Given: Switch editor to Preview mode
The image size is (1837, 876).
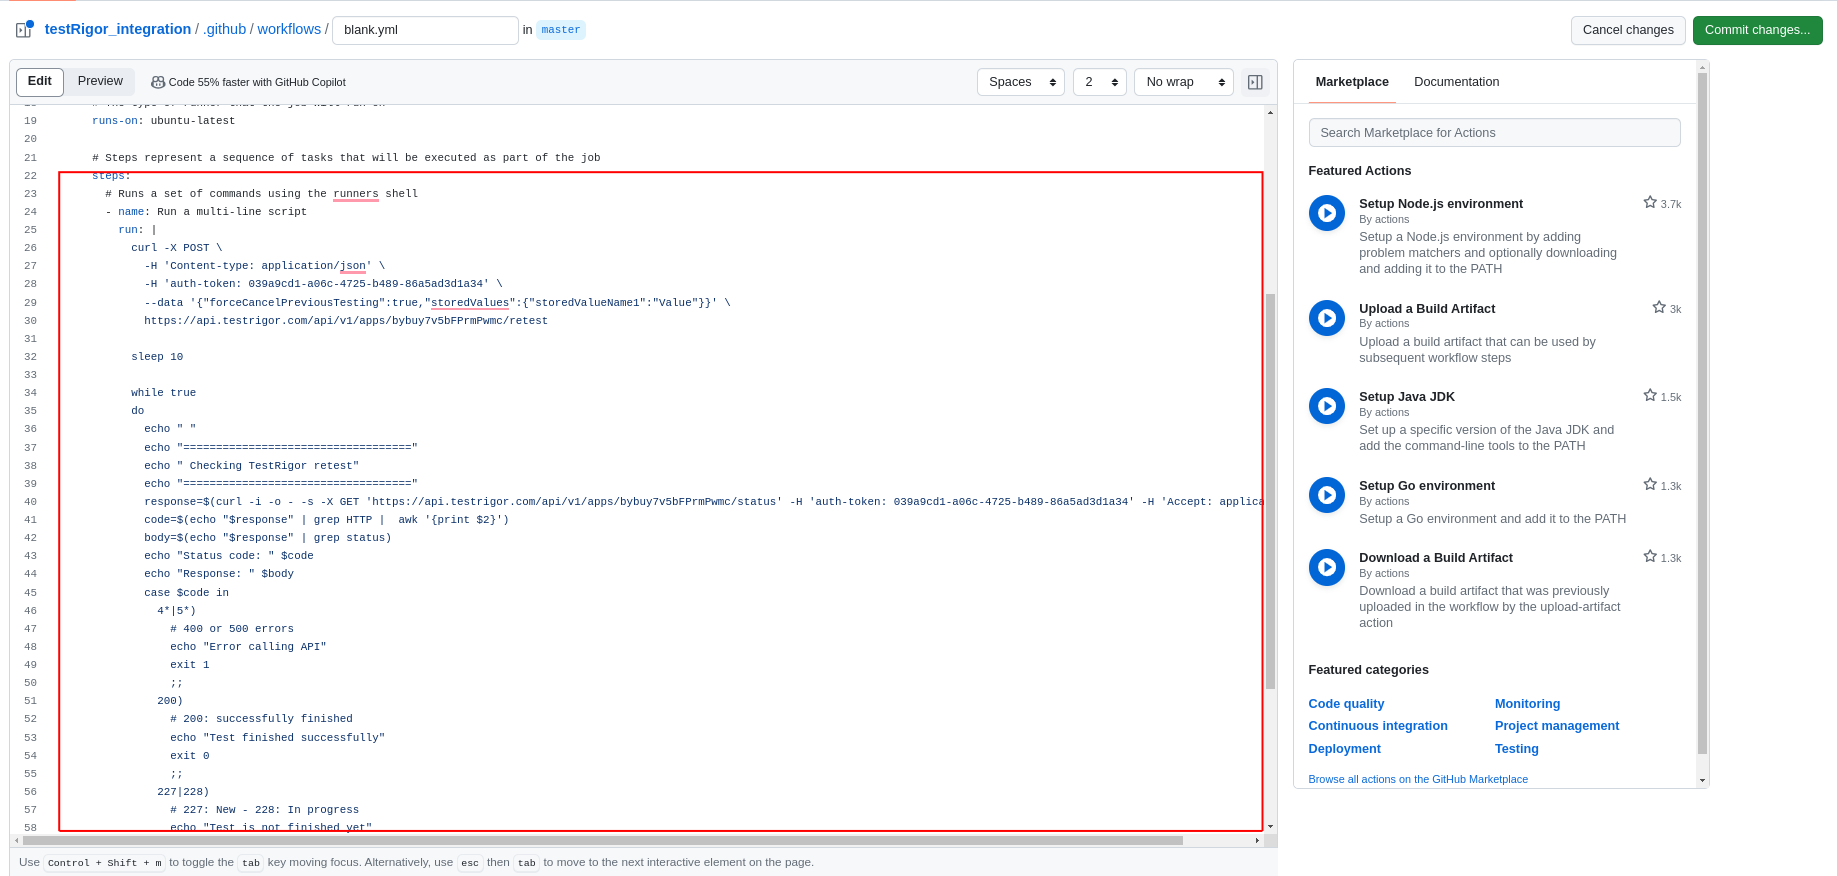Looking at the screenshot, I should click(100, 82).
